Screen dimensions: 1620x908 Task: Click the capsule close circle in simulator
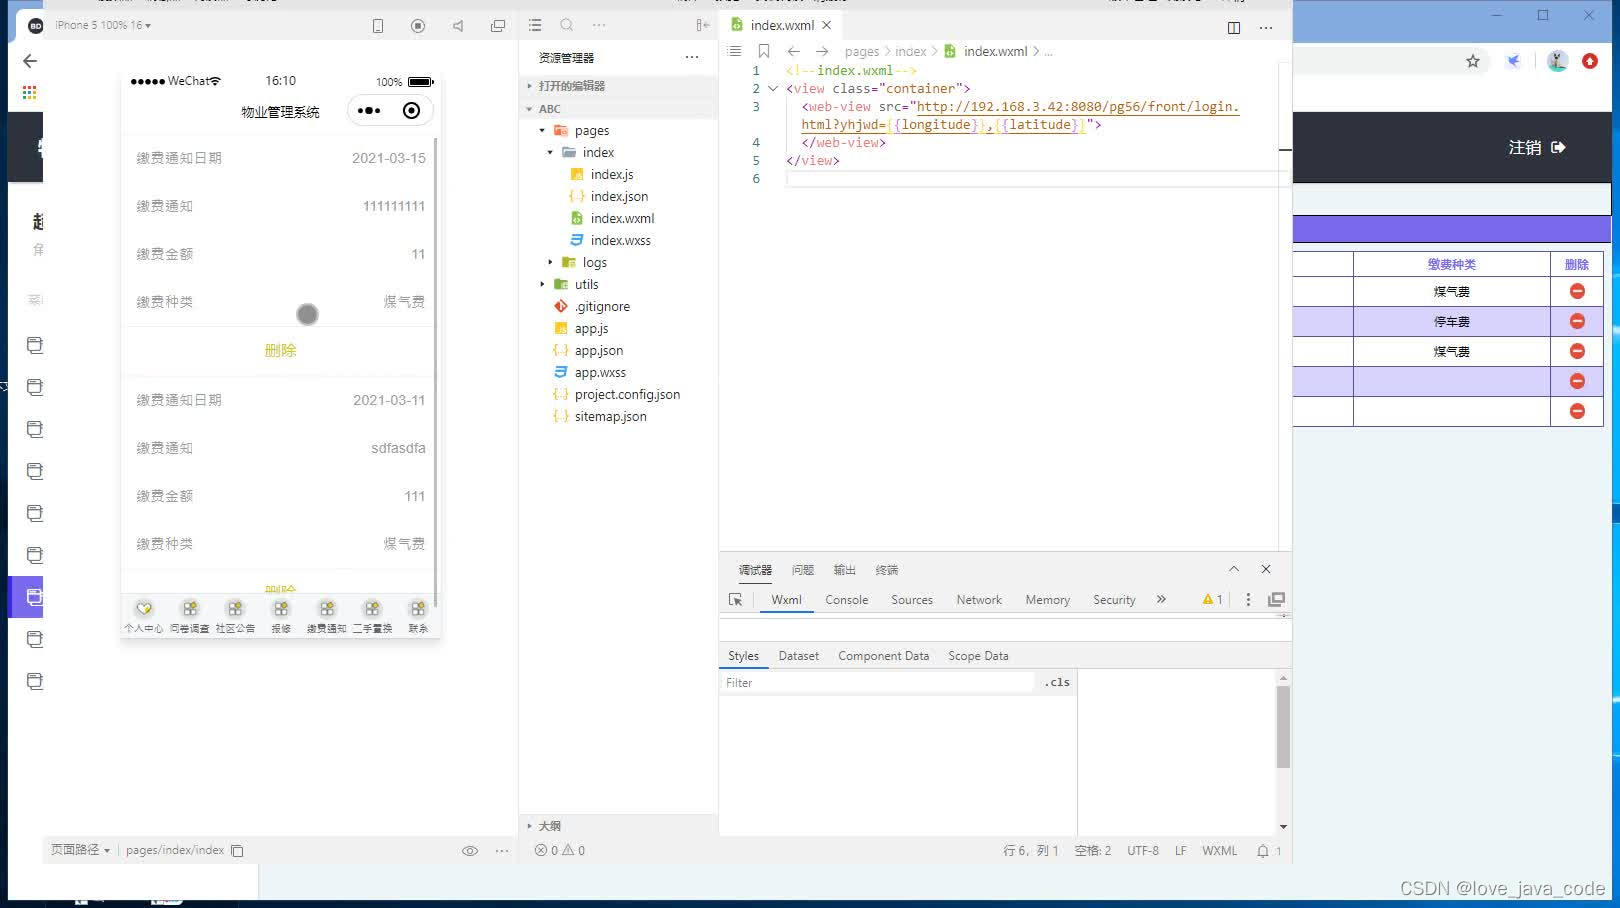(x=411, y=111)
